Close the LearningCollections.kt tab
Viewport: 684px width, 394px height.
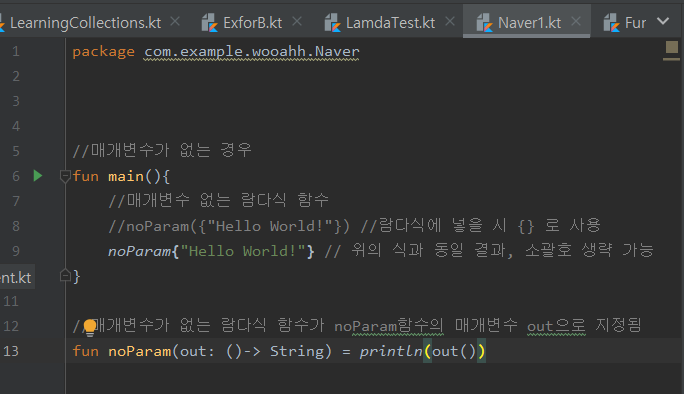[175, 21]
